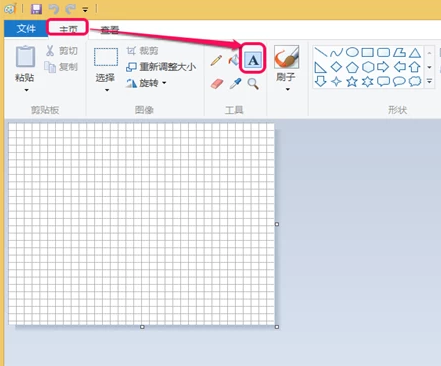Select the Fill with color bucket tool
441x366 pixels.
coord(233,60)
